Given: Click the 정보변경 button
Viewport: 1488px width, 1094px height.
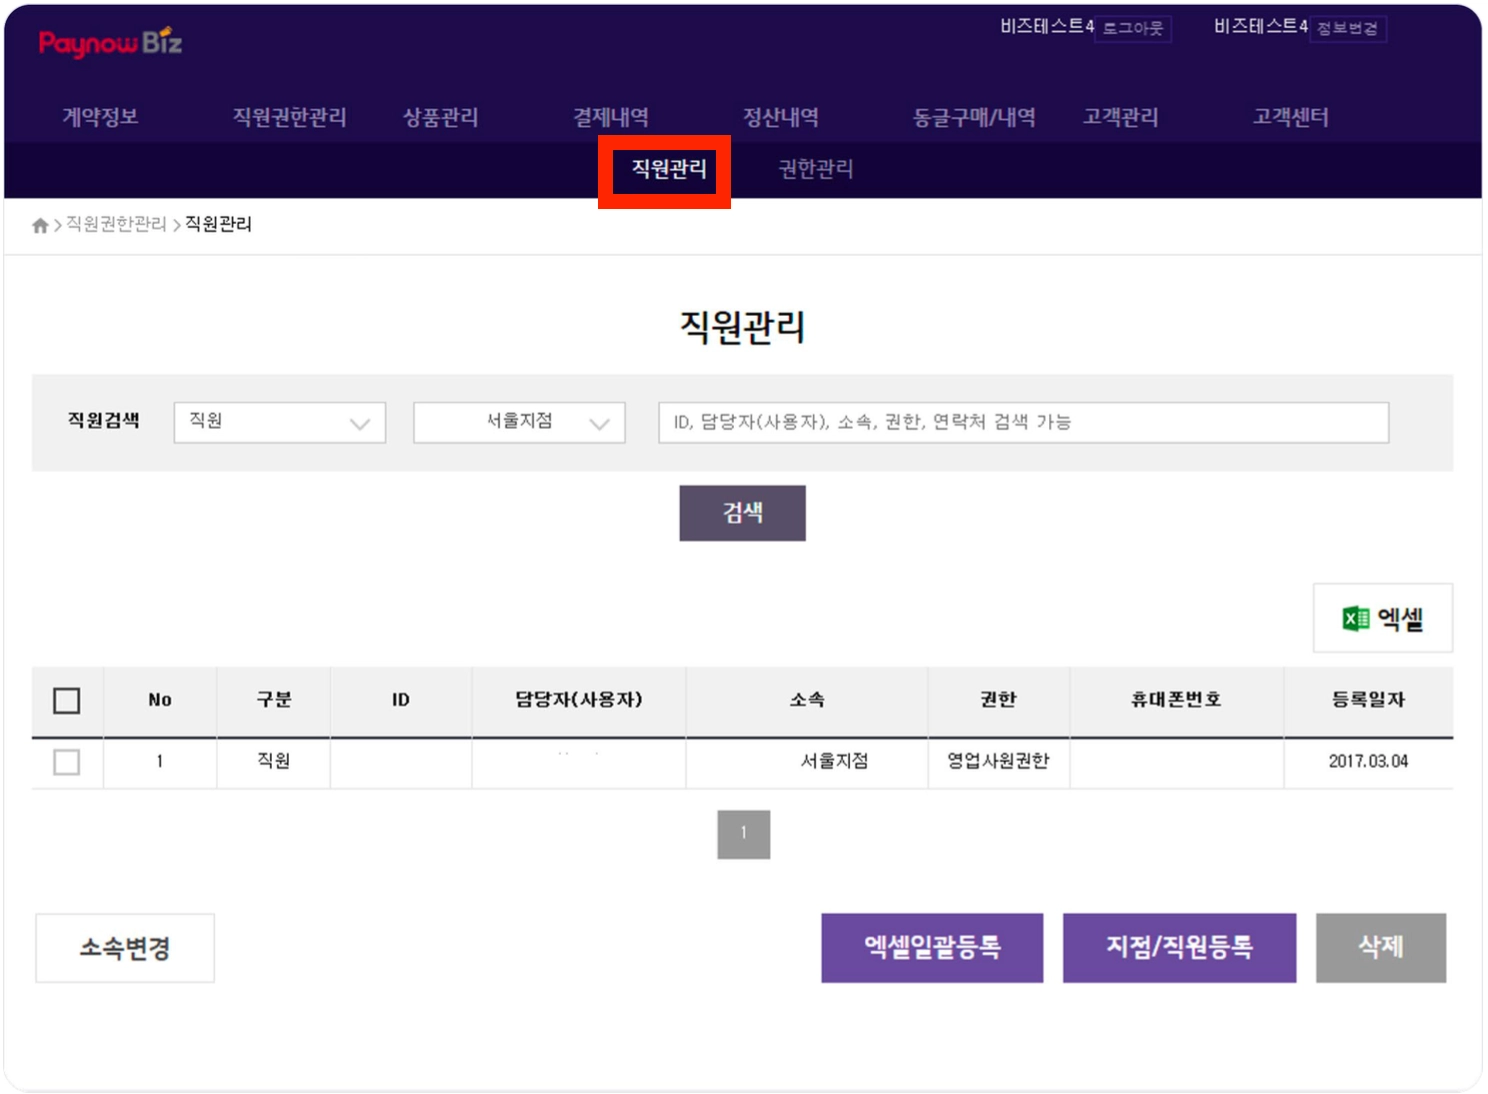Looking at the screenshot, I should pos(1347,28).
